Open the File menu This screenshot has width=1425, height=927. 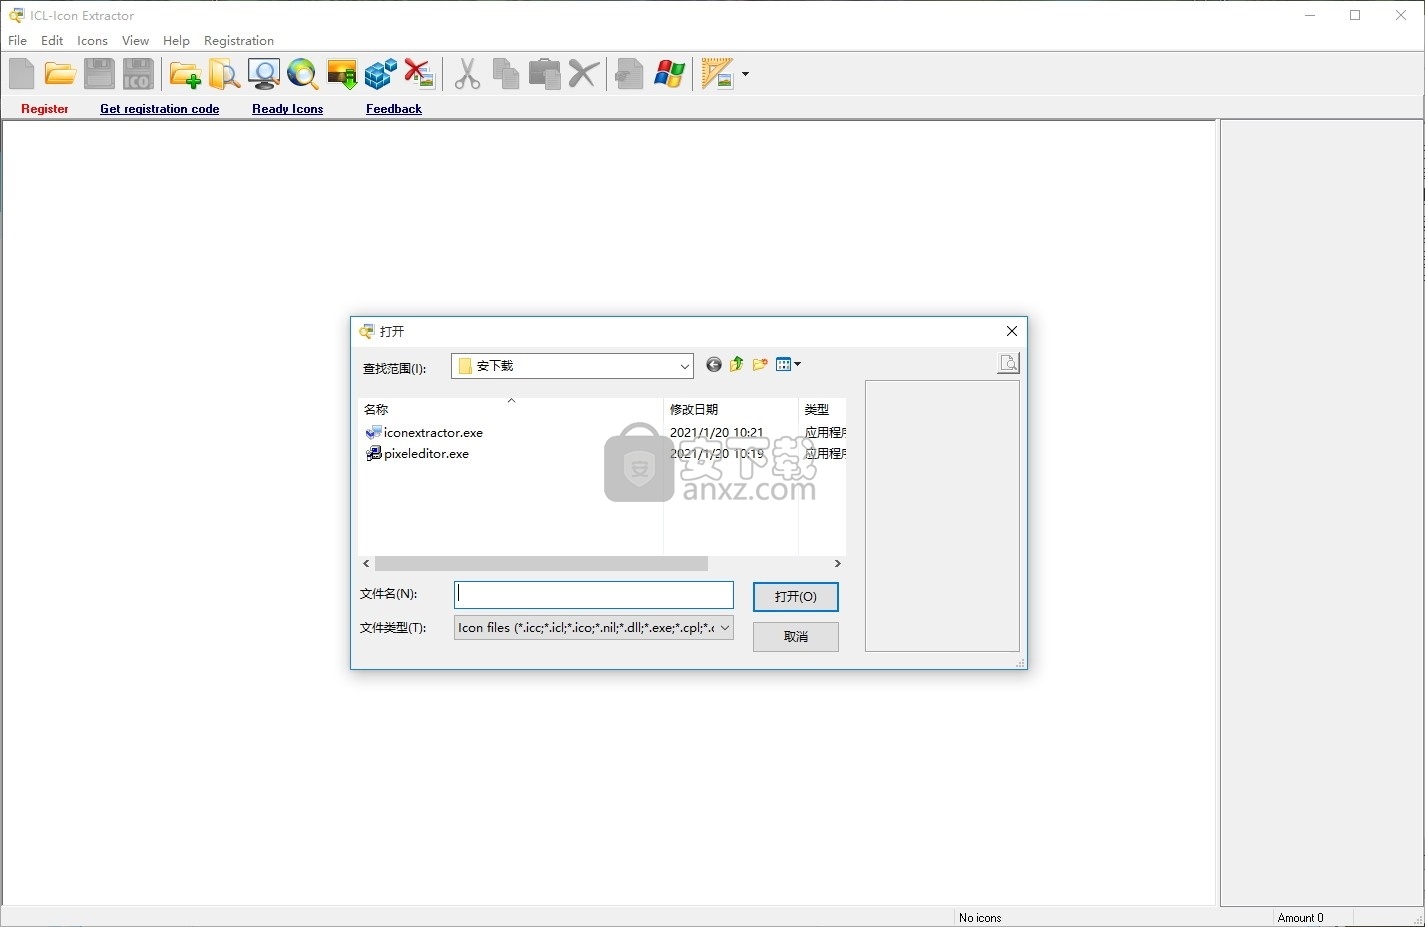18,40
